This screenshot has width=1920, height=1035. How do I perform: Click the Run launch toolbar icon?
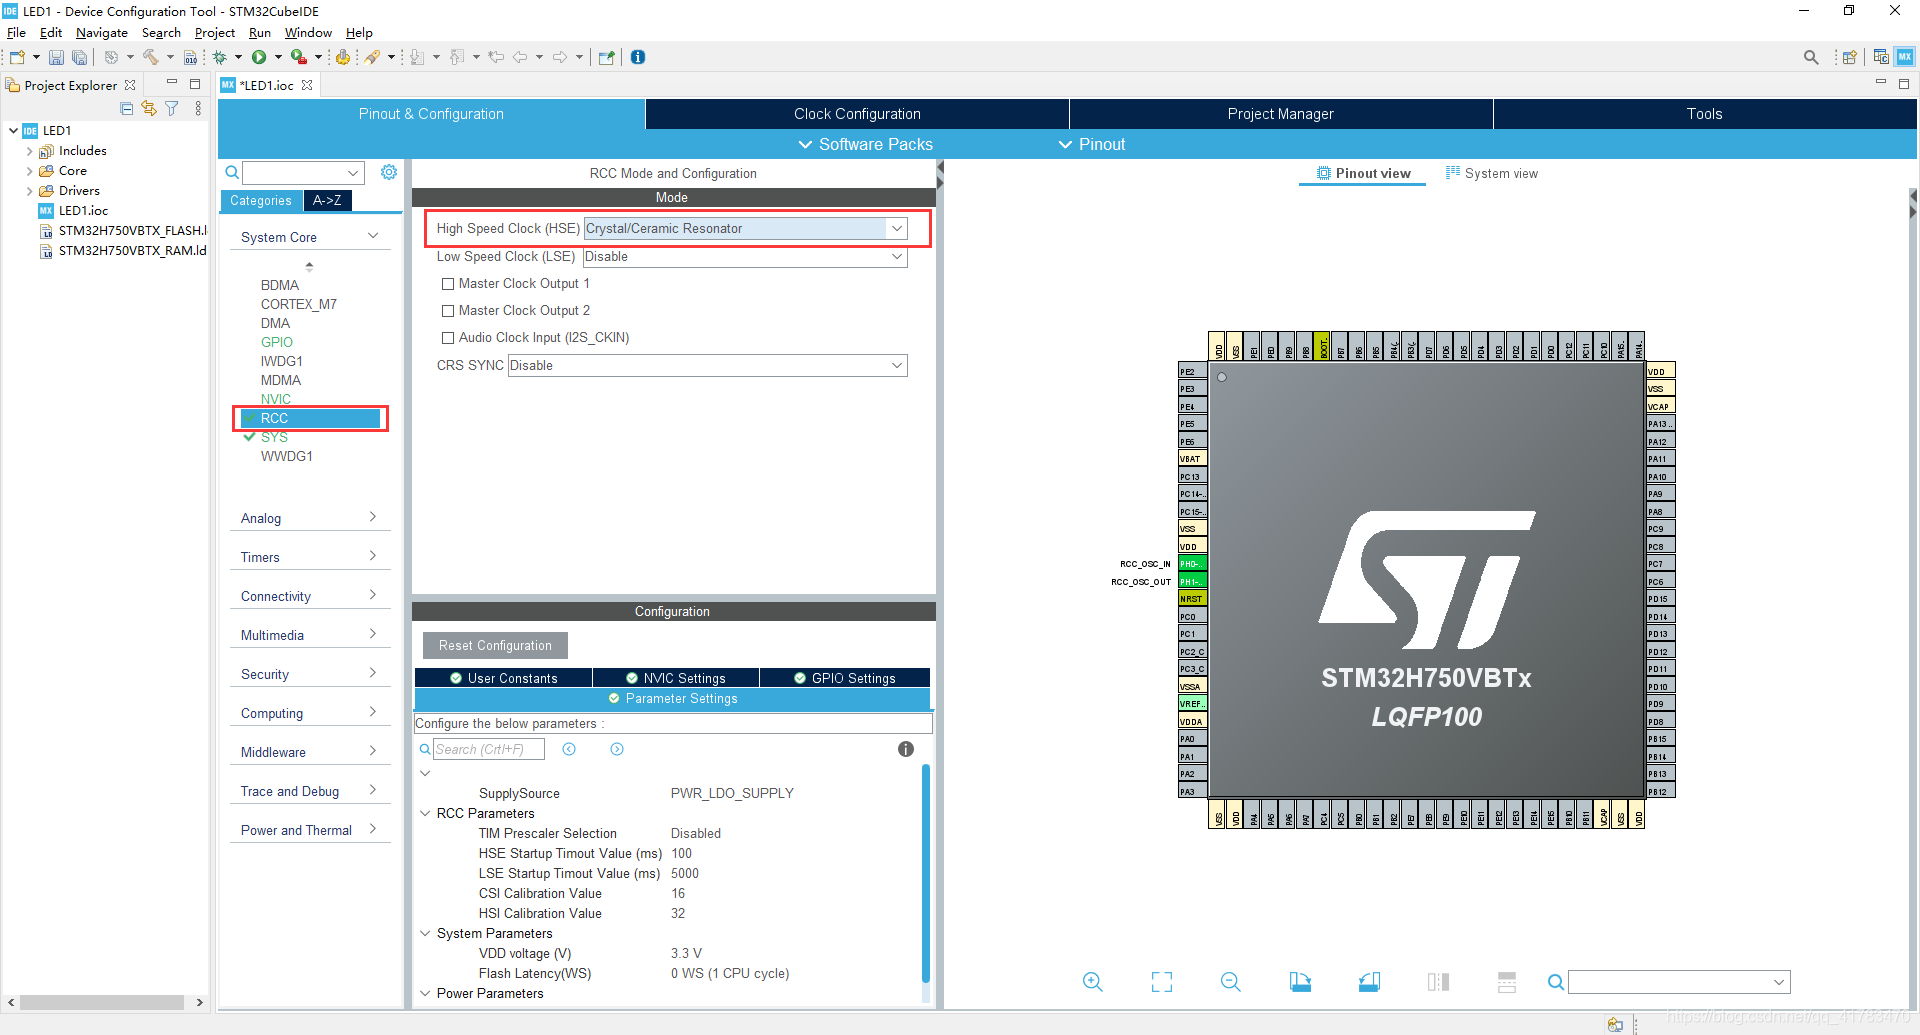point(259,57)
